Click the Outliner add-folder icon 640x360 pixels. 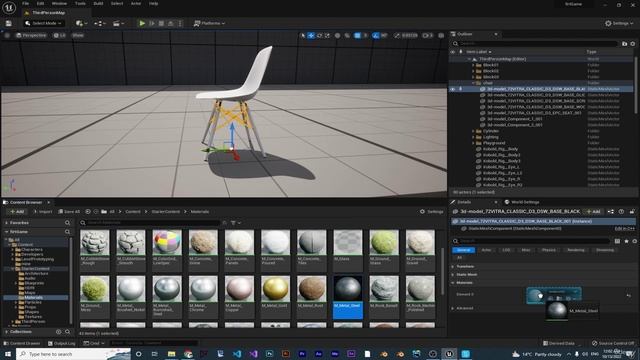(624, 43)
